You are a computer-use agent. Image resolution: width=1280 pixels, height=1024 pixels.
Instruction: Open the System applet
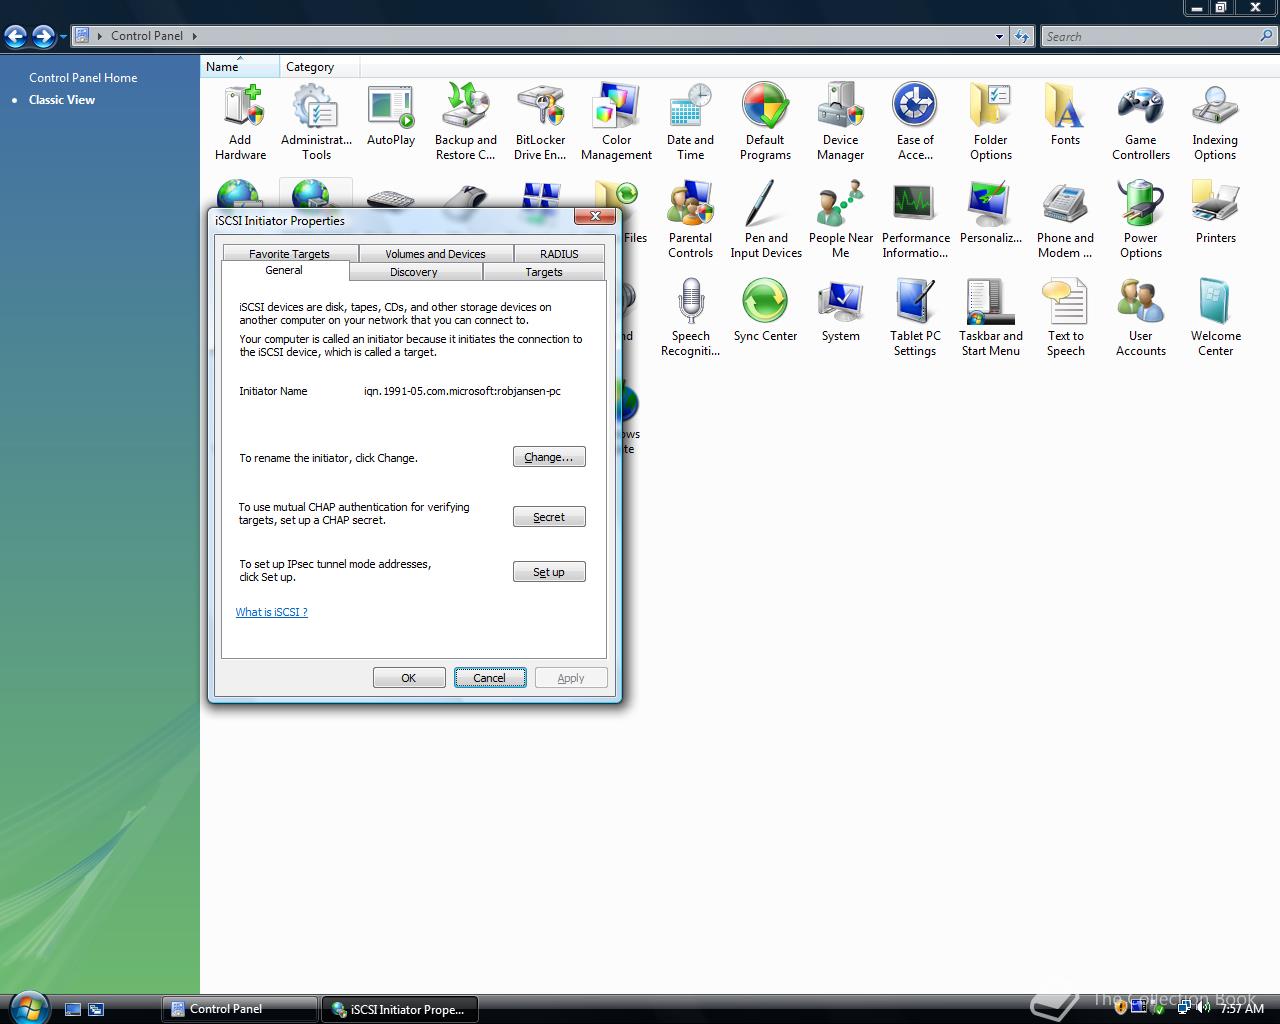point(841,311)
